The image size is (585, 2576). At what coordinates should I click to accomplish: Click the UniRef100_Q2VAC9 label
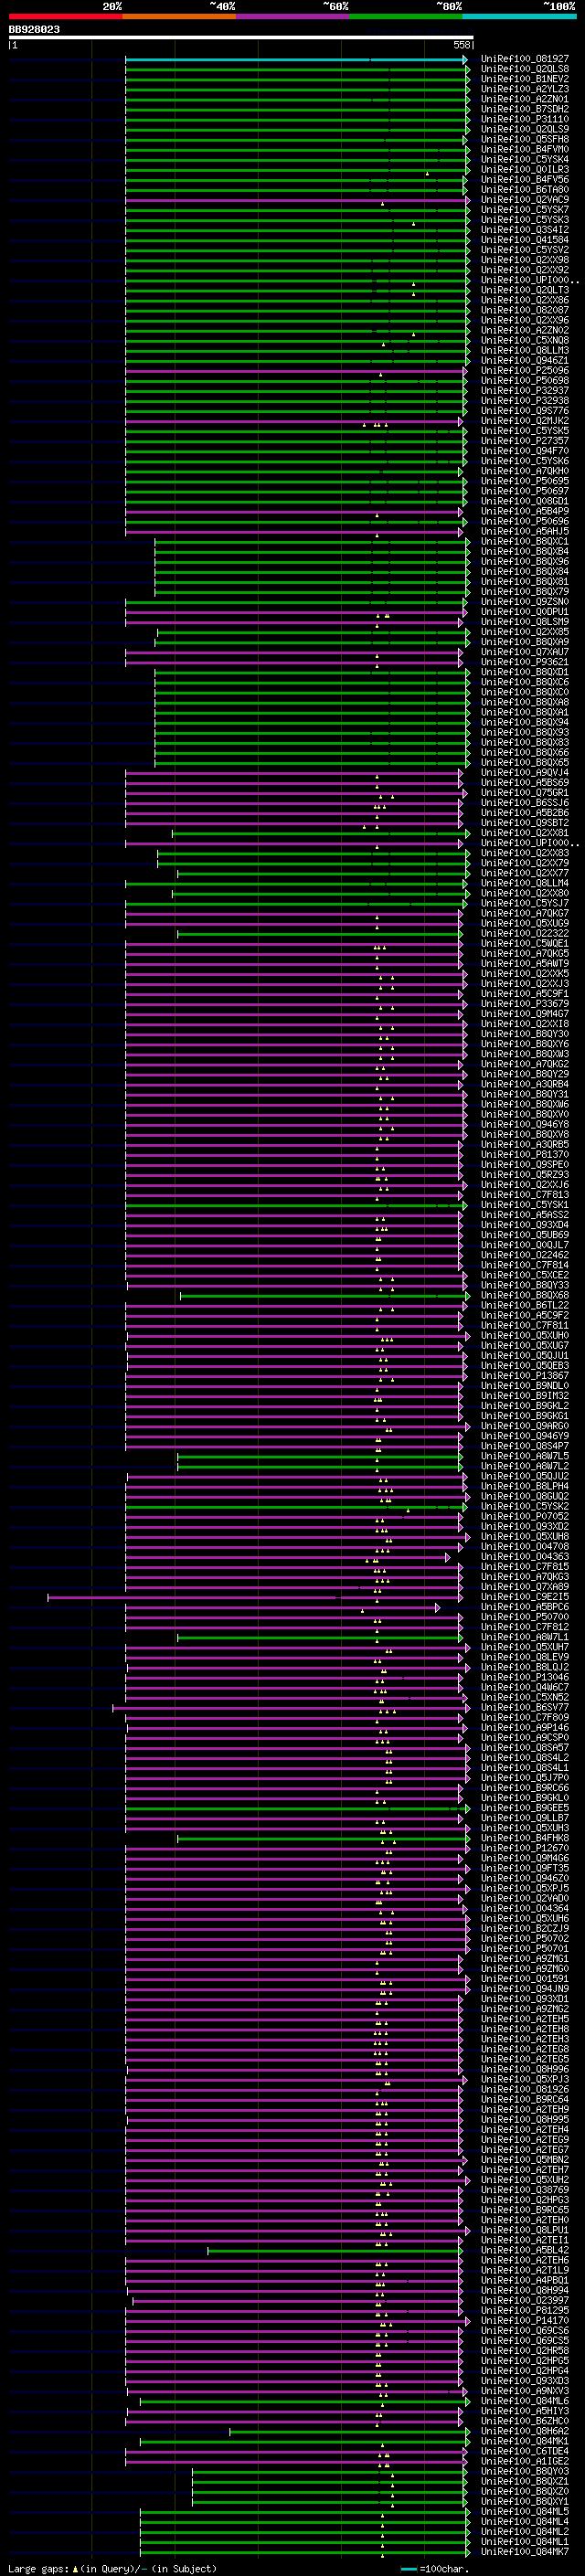point(525,200)
